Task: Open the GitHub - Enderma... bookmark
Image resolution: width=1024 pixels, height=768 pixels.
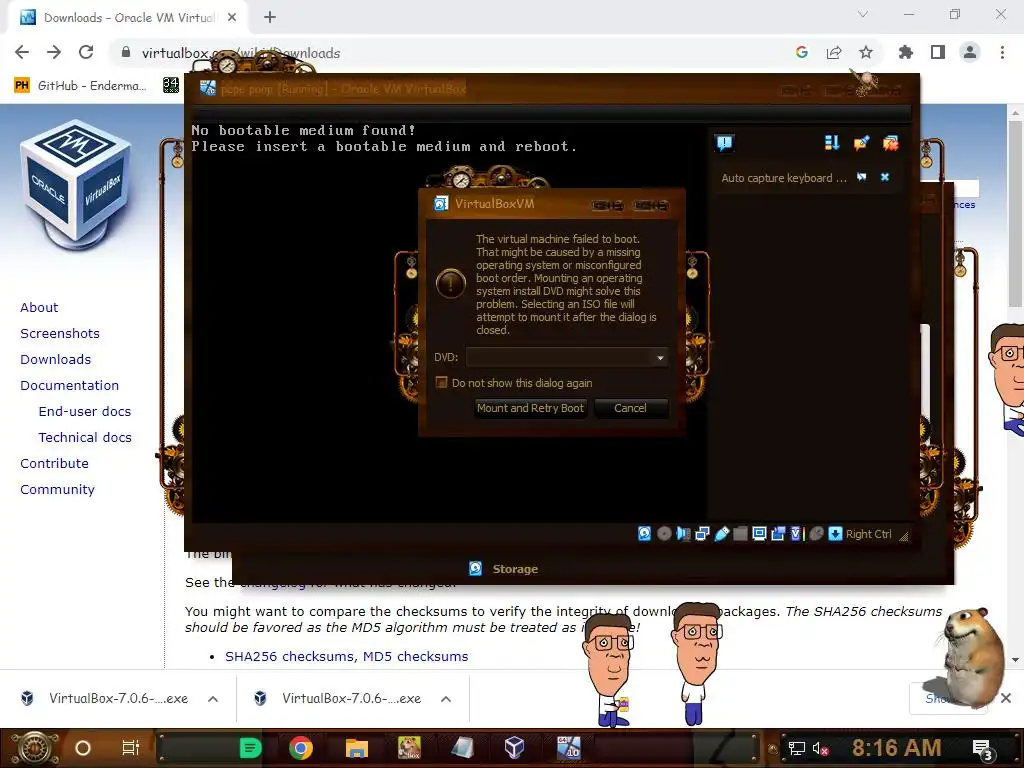Action: click(81, 86)
